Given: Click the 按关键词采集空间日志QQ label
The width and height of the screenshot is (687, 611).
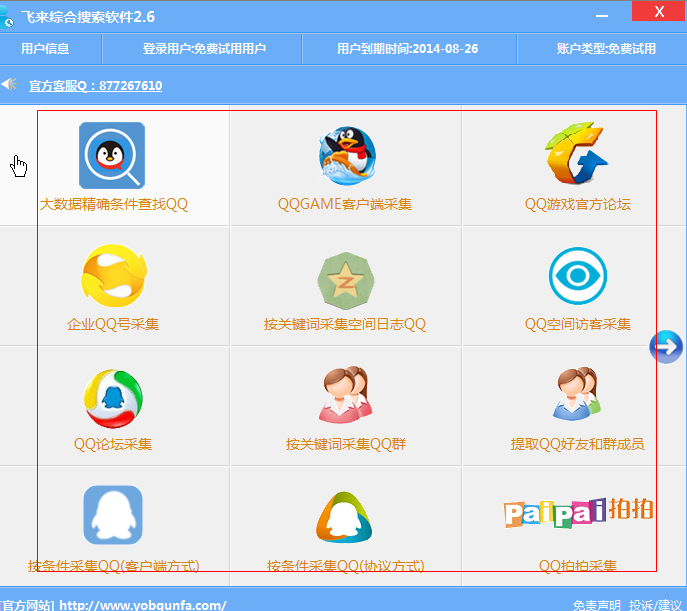Looking at the screenshot, I should [345, 324].
